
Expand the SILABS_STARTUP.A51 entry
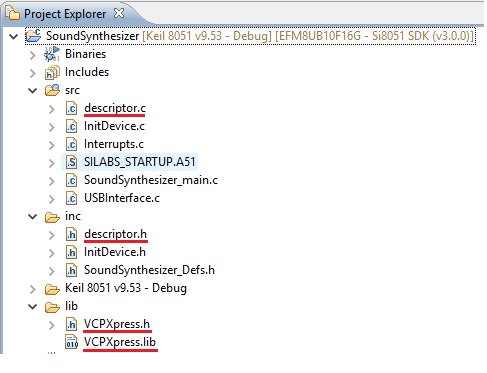pos(52,163)
